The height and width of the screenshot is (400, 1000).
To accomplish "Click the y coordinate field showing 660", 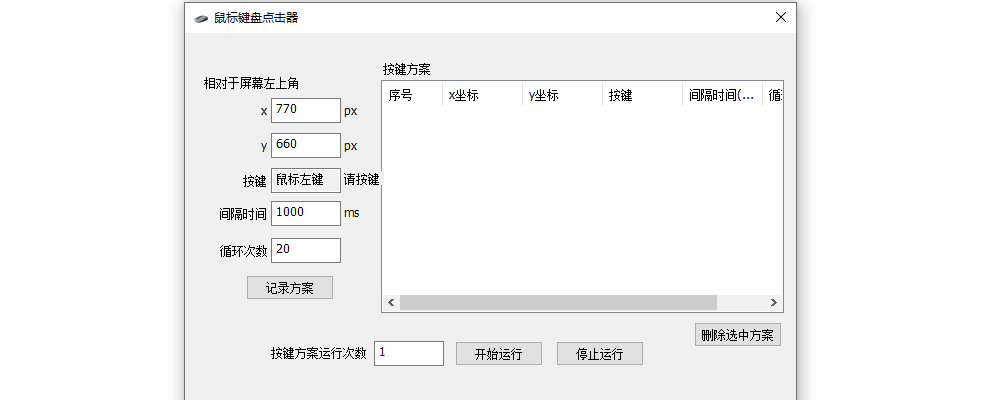I will (305, 145).
